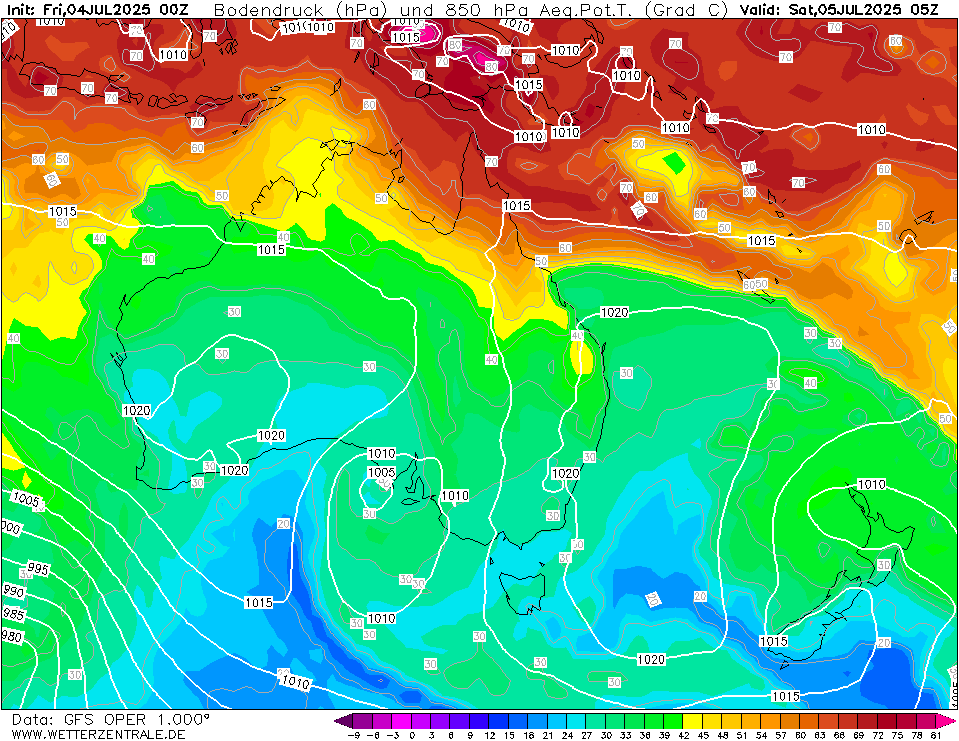The height and width of the screenshot is (741, 959).
Task: Select the cyan legend swatch between 24 and 27
Action: click(577, 720)
